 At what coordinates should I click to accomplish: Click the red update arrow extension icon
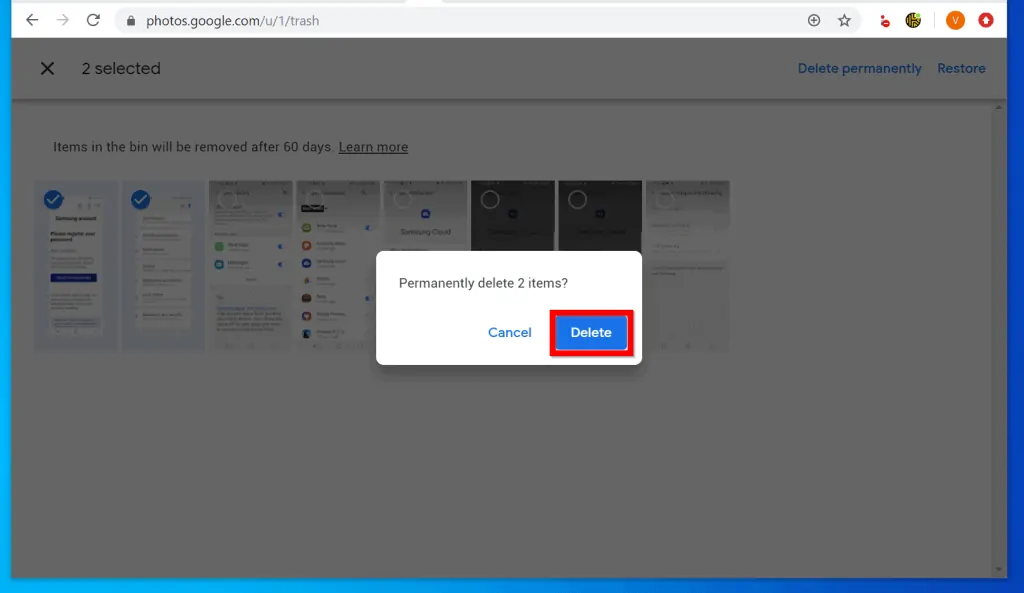986,20
